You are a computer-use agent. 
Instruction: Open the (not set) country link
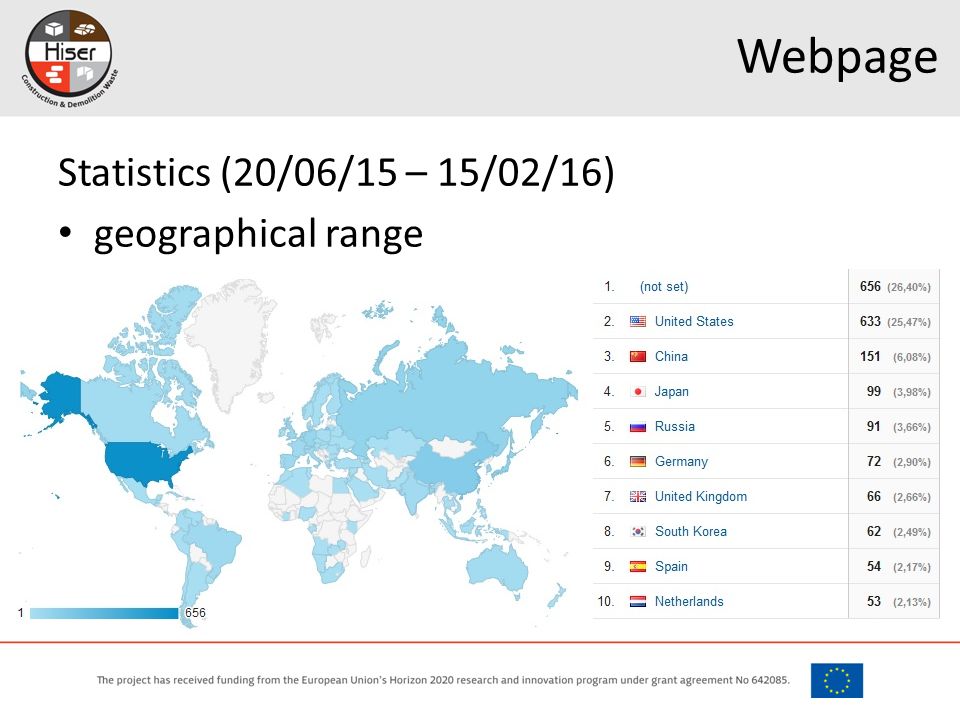click(664, 287)
